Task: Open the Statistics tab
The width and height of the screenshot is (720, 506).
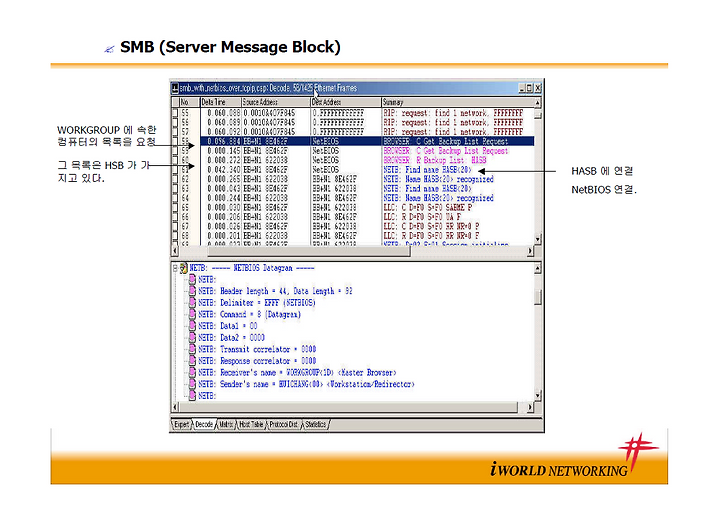Action: coord(315,424)
